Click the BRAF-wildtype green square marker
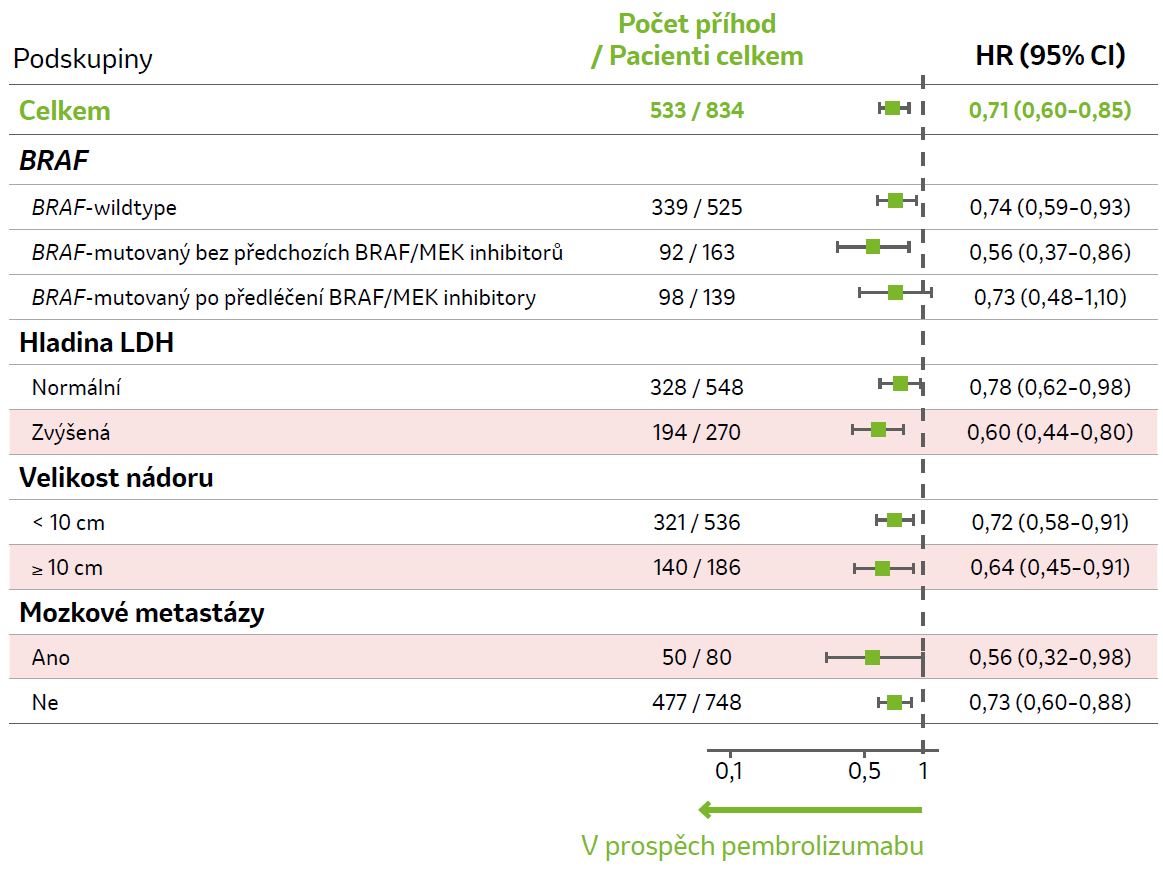 point(895,201)
